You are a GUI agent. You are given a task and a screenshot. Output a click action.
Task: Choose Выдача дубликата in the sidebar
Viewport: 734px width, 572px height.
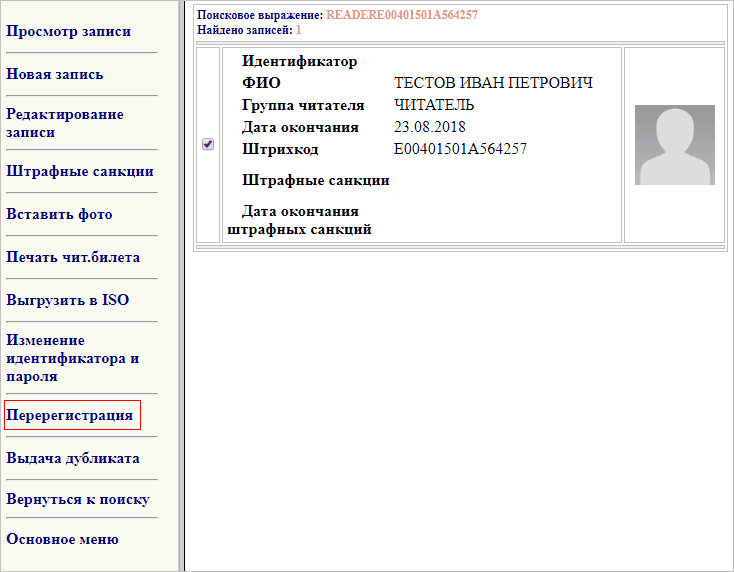[73, 458]
